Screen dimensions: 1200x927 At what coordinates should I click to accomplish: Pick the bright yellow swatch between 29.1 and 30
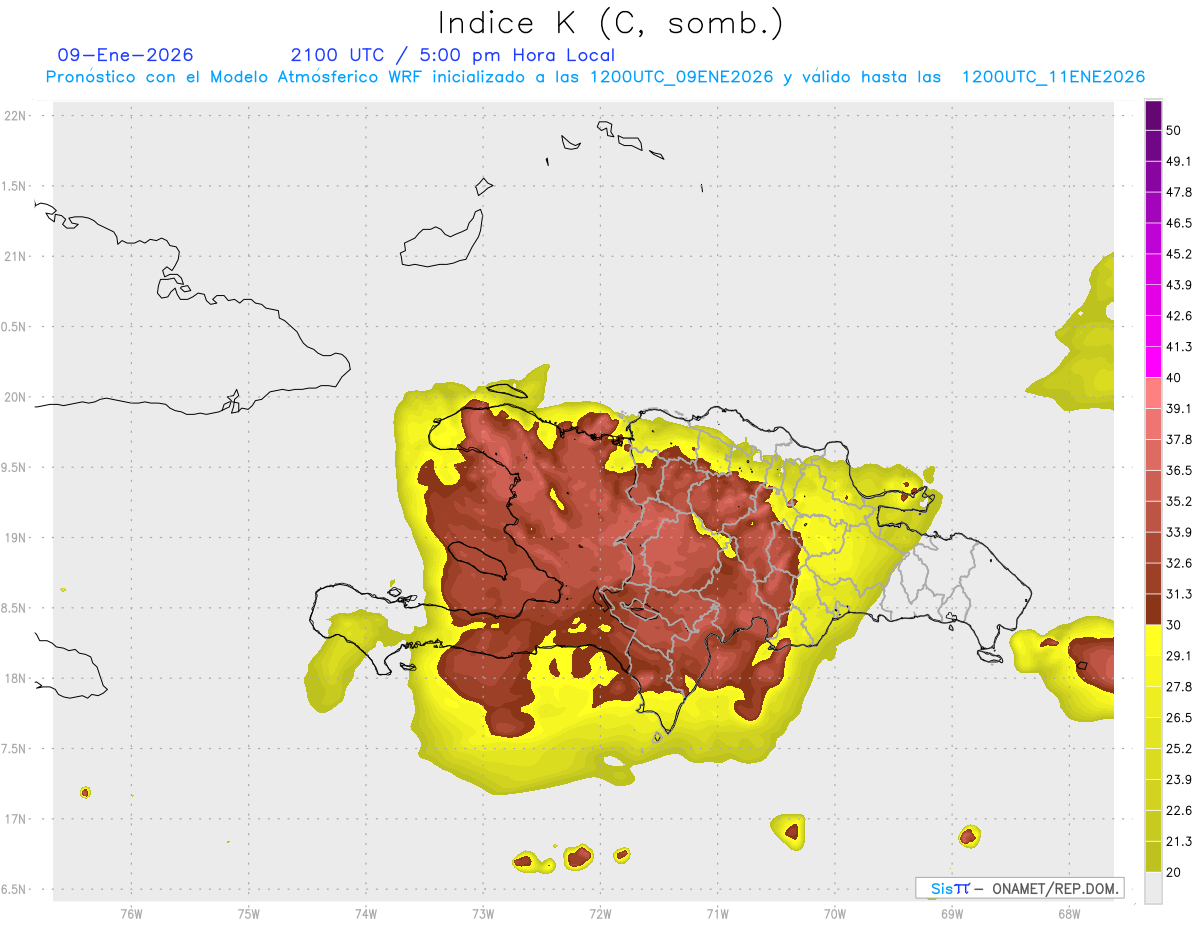[1153, 640]
